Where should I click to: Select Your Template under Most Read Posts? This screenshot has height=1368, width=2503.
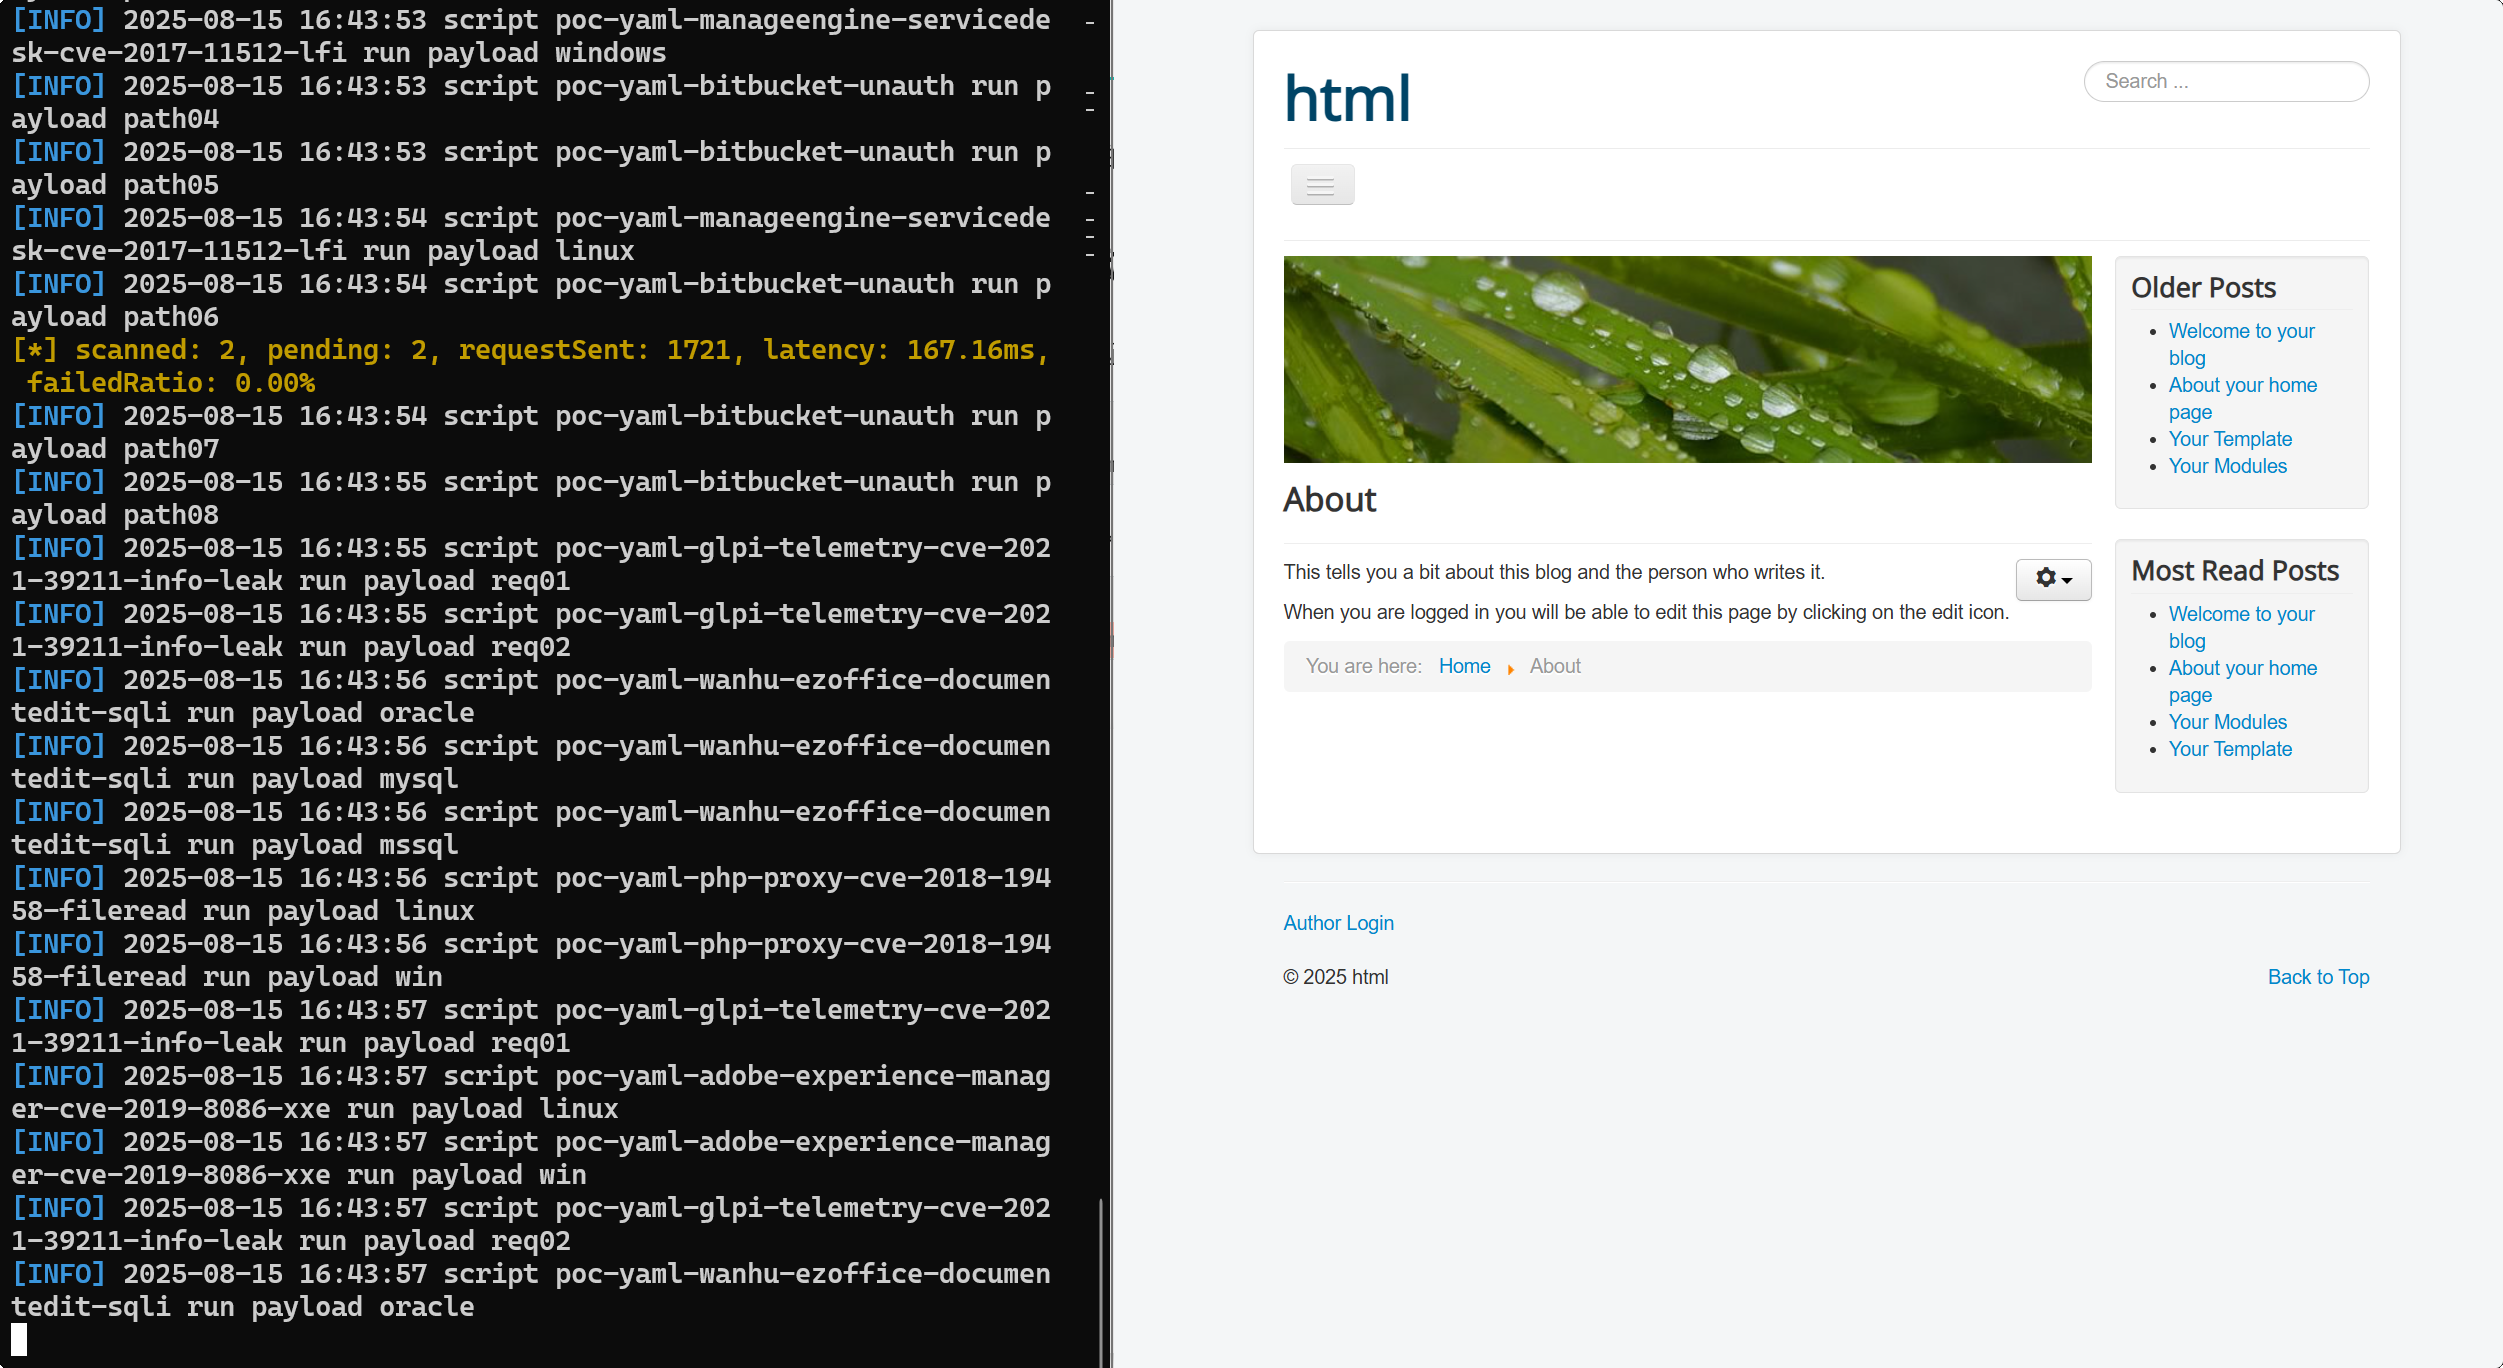2229,749
